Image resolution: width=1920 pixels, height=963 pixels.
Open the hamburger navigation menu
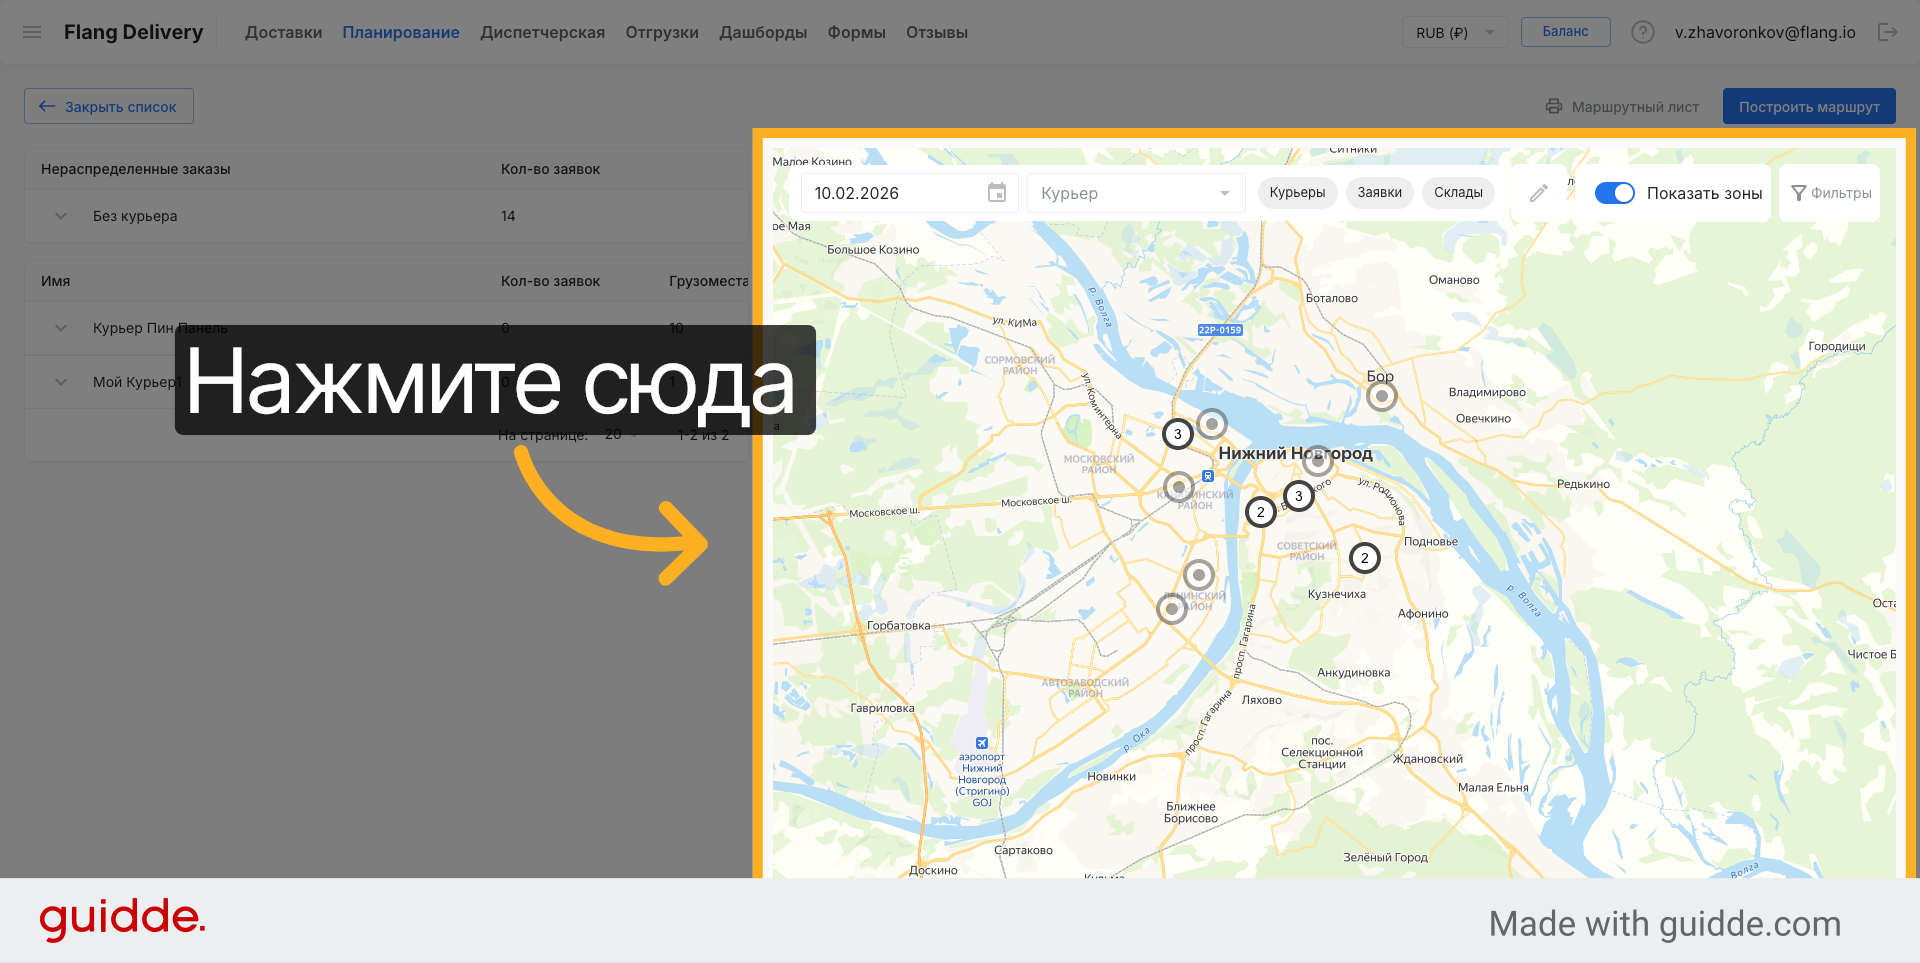tap(32, 31)
